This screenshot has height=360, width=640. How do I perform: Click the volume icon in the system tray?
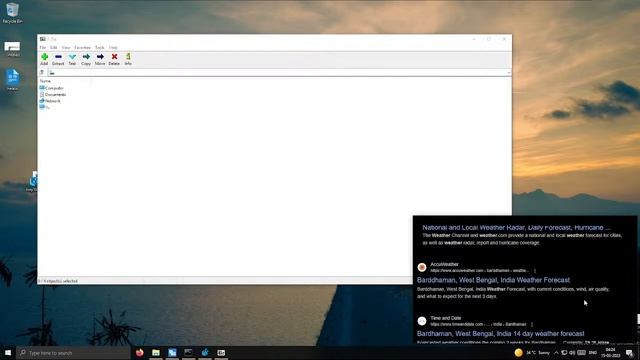(x=572, y=353)
